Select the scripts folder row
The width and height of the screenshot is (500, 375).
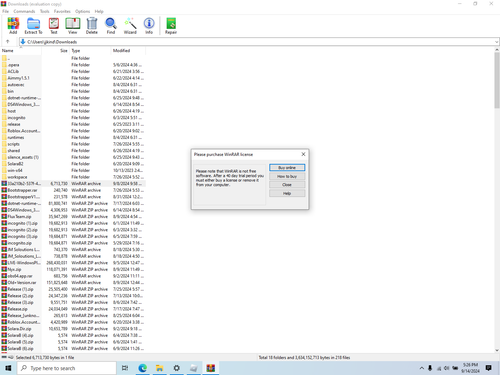73,144
